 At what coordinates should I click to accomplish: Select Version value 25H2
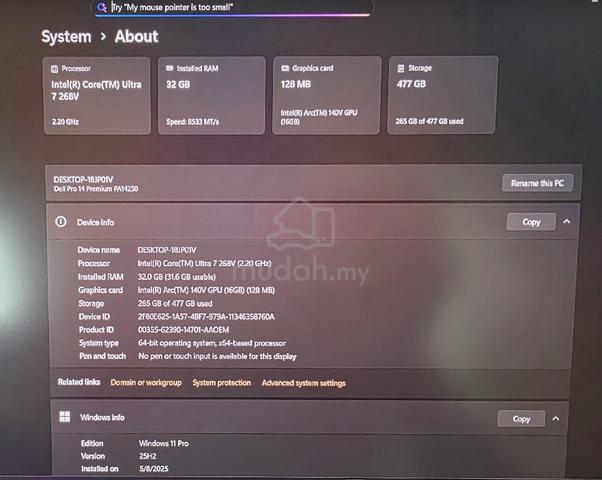coord(148,456)
